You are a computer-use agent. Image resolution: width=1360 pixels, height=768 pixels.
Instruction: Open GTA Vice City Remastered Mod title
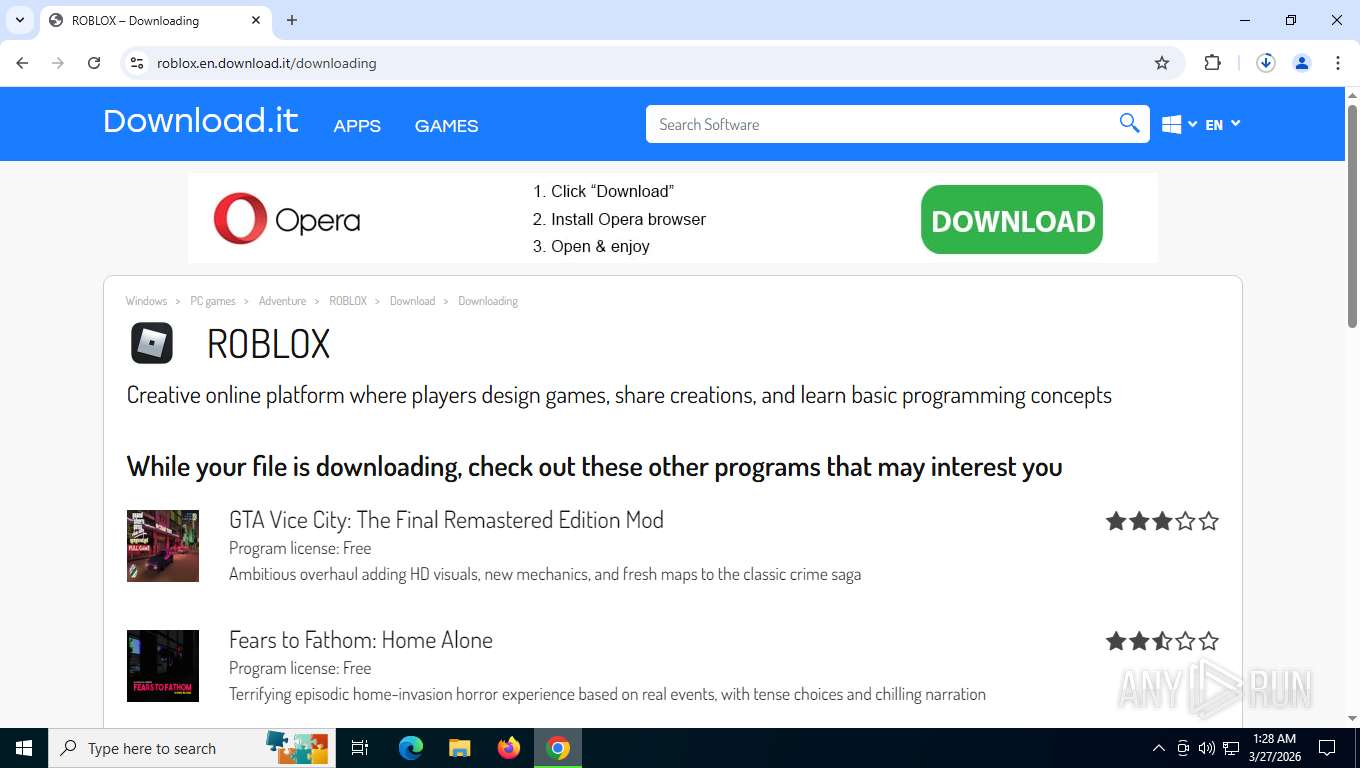click(446, 520)
